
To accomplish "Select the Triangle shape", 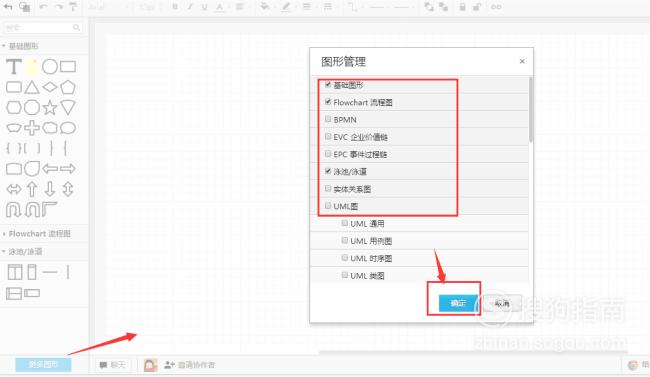I will pos(32,87).
